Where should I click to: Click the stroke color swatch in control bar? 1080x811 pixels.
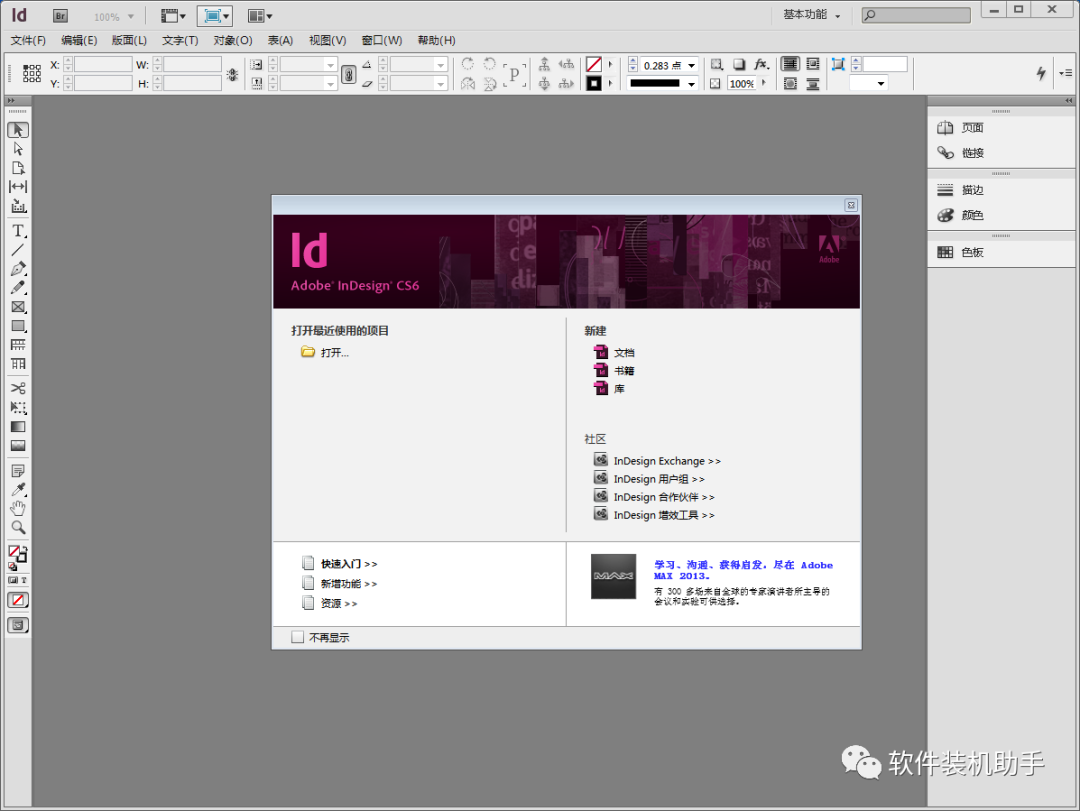[x=594, y=83]
